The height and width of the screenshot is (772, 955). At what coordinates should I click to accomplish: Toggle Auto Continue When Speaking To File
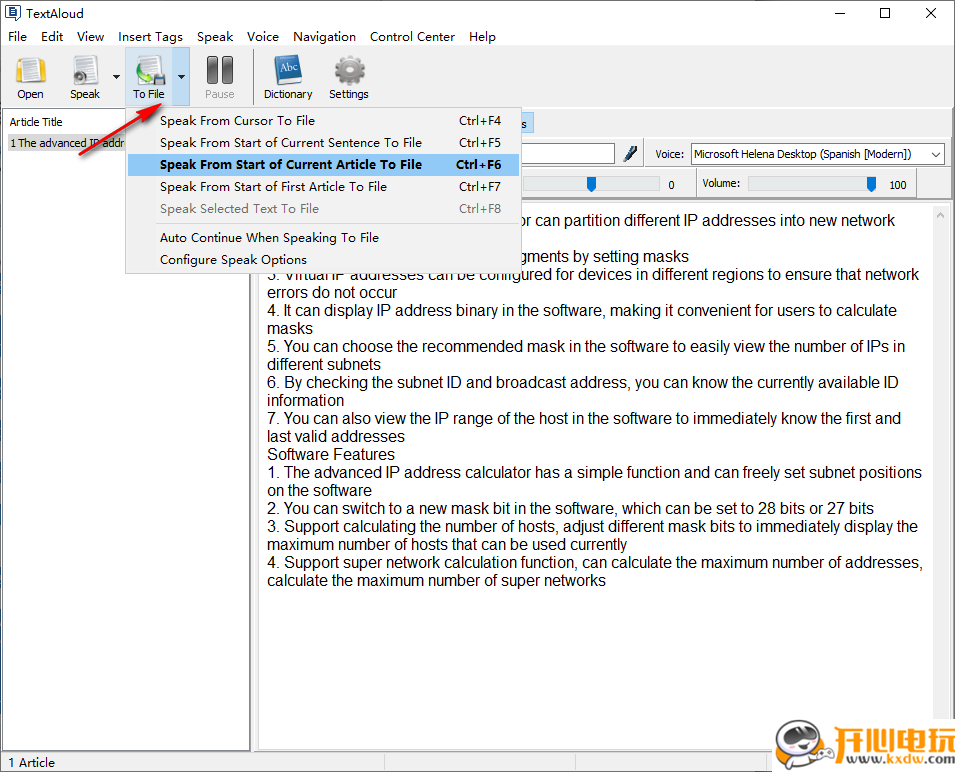tap(269, 238)
